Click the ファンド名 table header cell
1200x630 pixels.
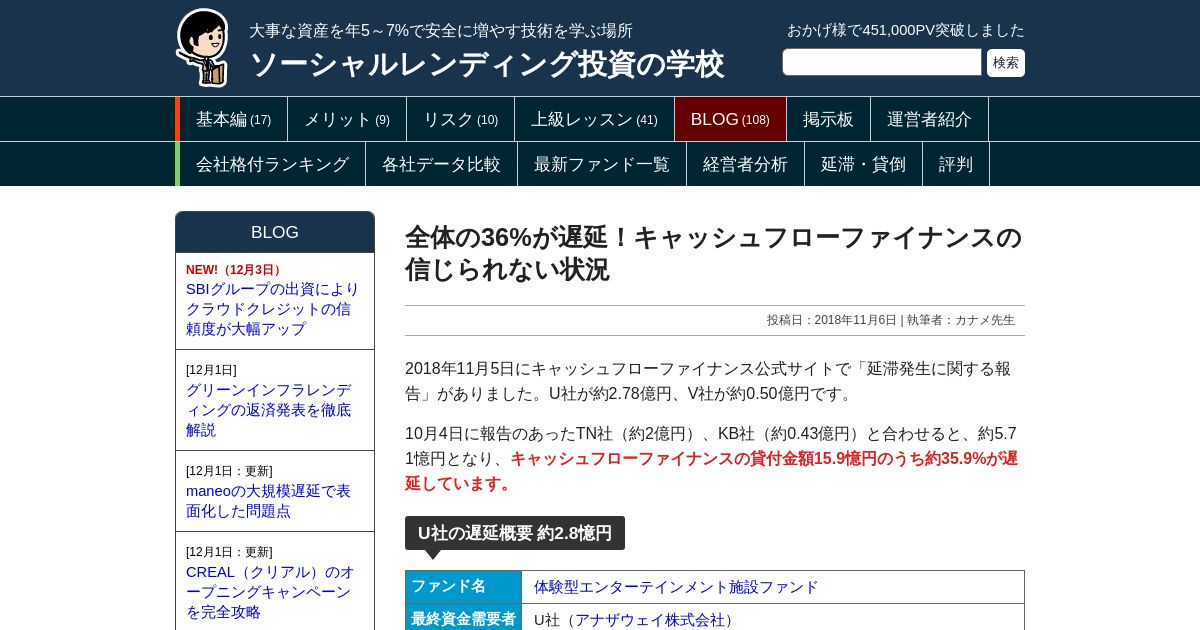pyautogui.click(x=463, y=587)
